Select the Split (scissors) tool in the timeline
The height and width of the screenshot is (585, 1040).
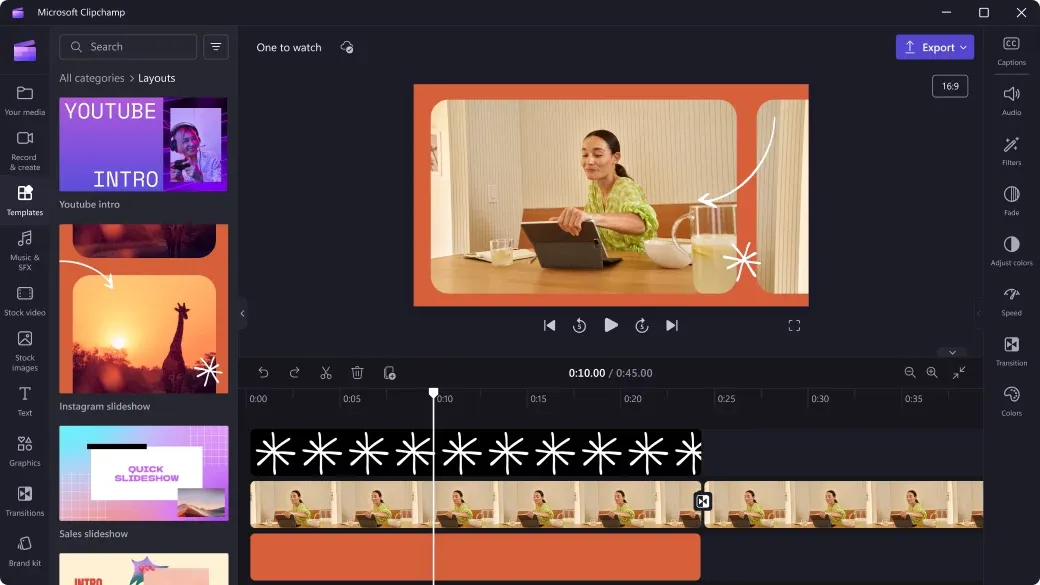325,372
